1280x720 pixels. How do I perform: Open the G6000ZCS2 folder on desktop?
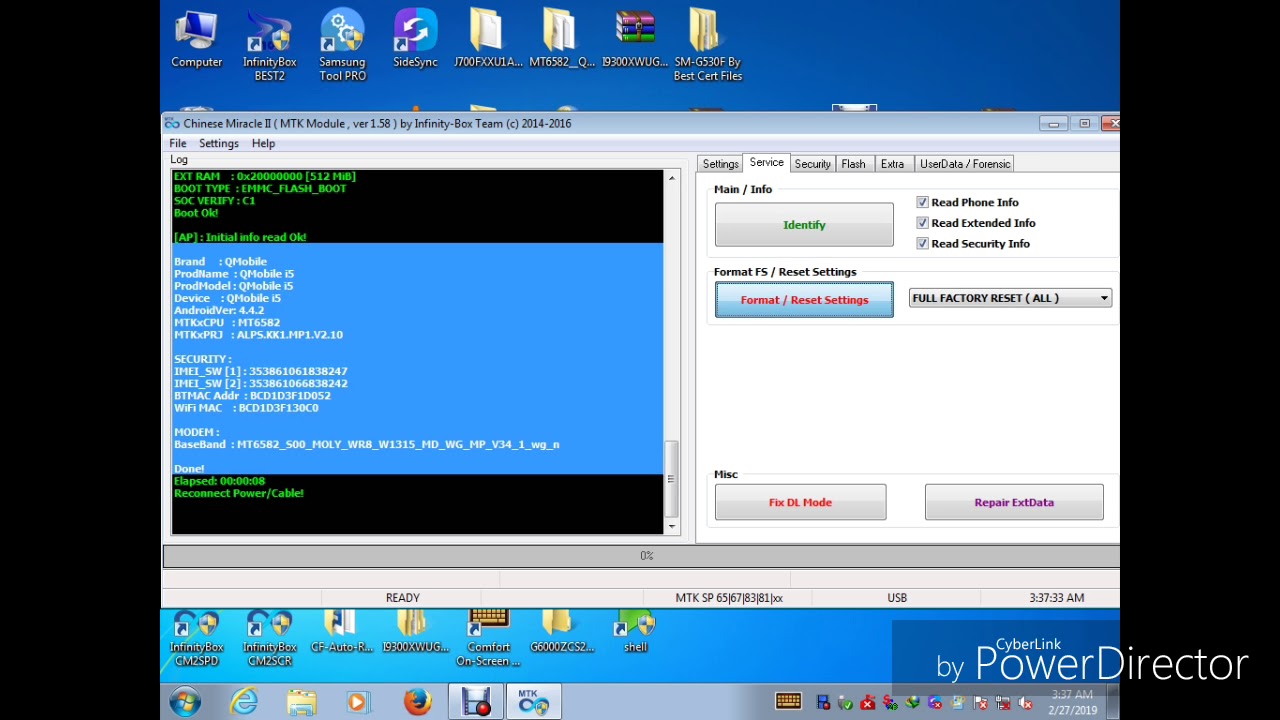tap(561, 633)
